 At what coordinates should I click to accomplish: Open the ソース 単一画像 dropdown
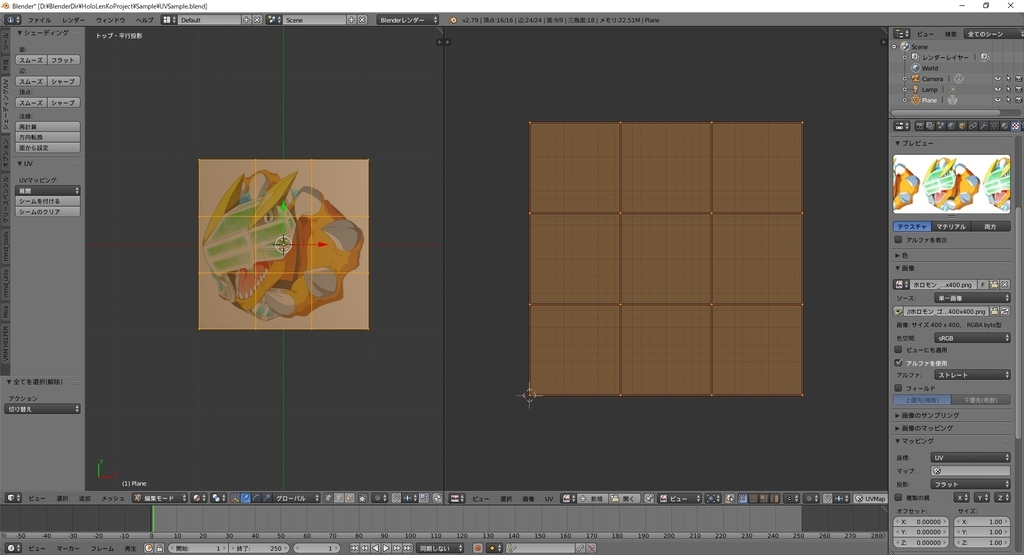pyautogui.click(x=972, y=298)
